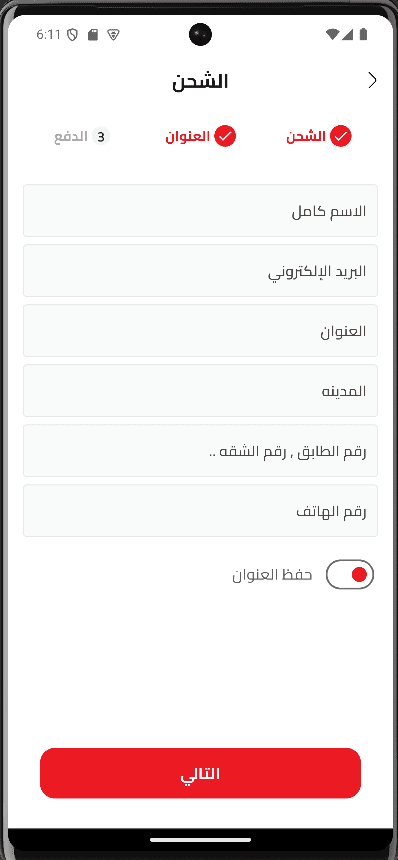The width and height of the screenshot is (398, 860).
Task: Click the red التالي button
Action: (x=200, y=773)
